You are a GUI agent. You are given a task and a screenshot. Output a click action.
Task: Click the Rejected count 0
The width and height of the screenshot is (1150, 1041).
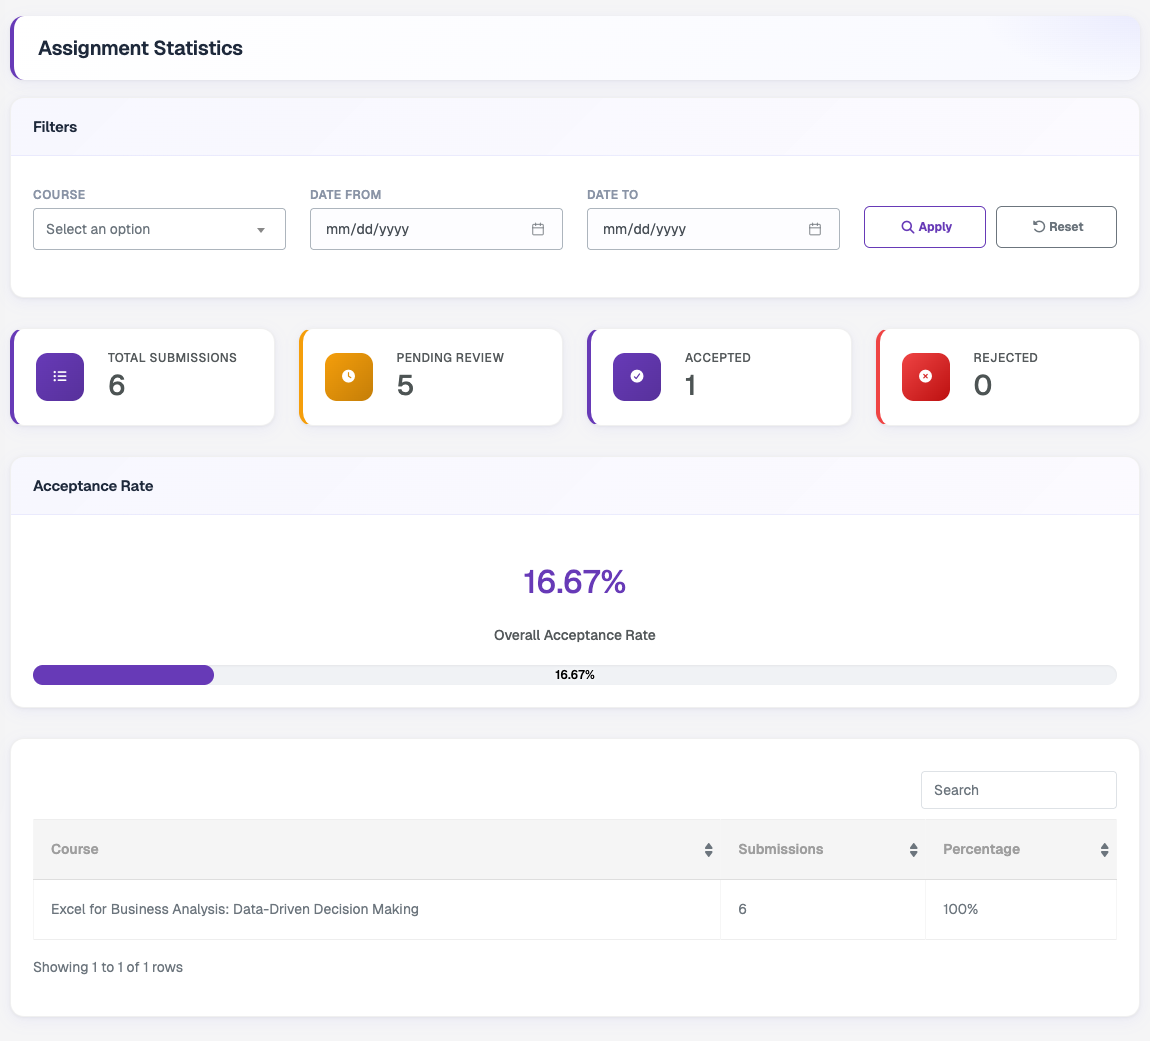point(983,385)
